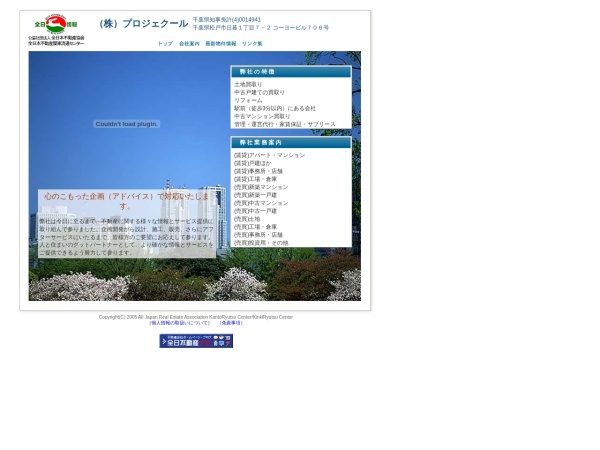The width and height of the screenshot is (600, 450).
Task: Click the Copyright 2005 footer text
Action: point(196,317)
